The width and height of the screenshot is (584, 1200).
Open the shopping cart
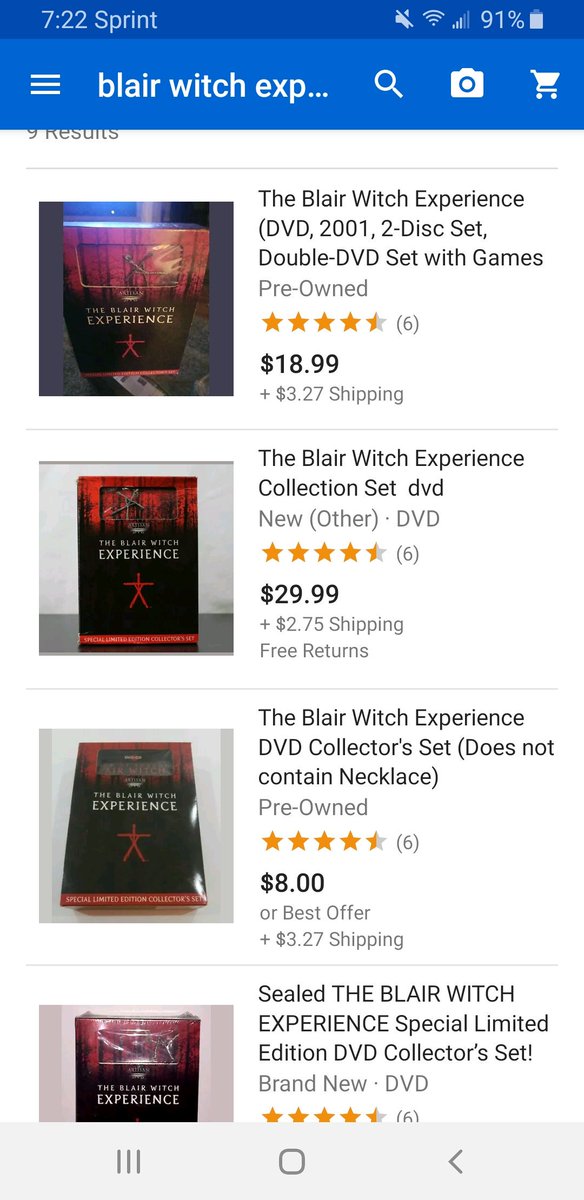coord(545,85)
